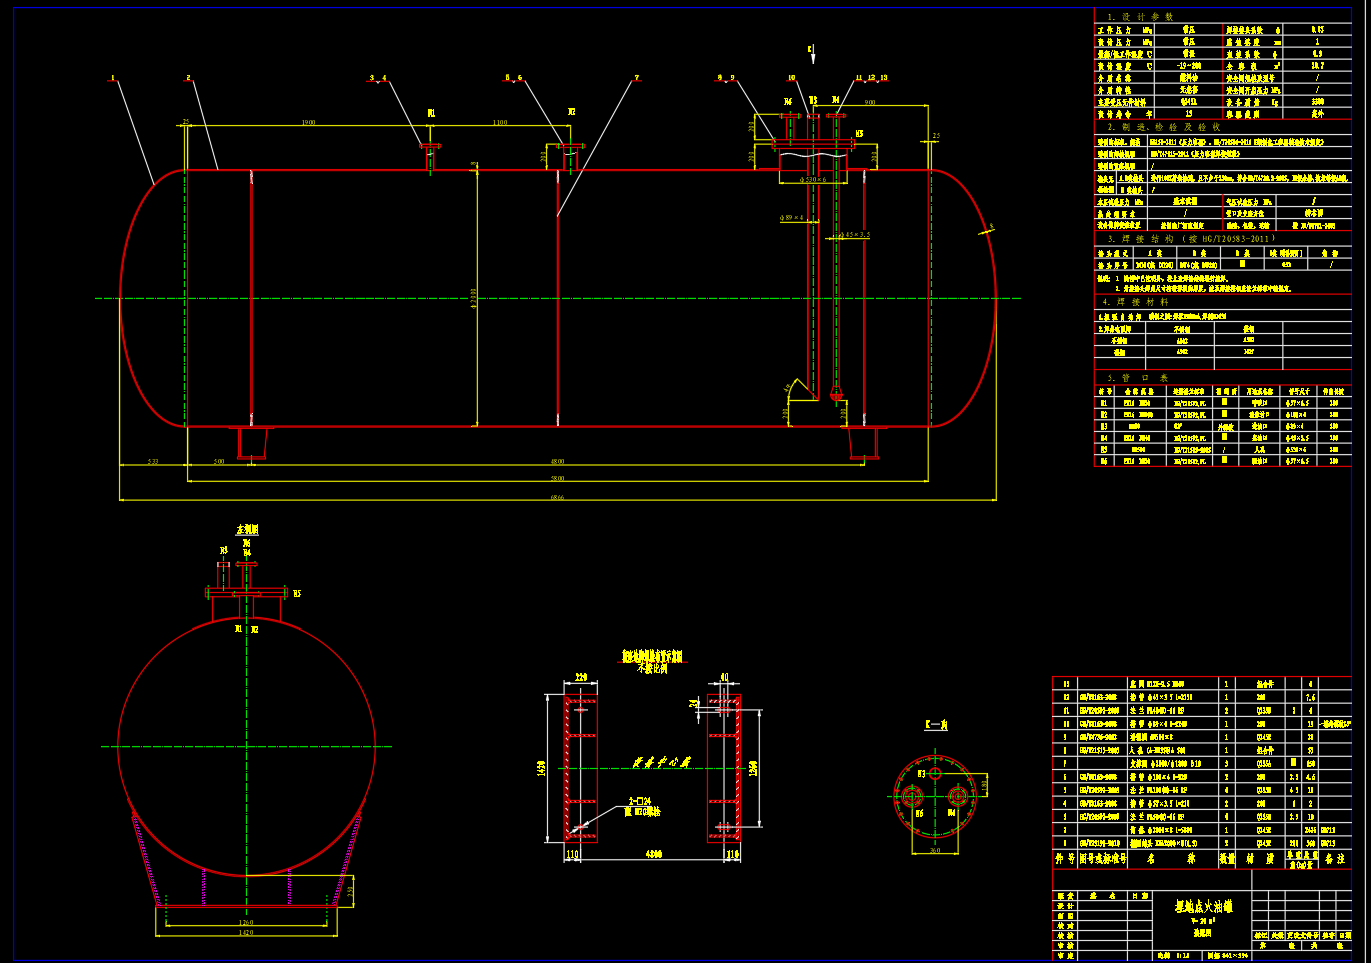Select the 5800 dimension below the tank
The width and height of the screenshot is (1371, 963).
pos(557,479)
